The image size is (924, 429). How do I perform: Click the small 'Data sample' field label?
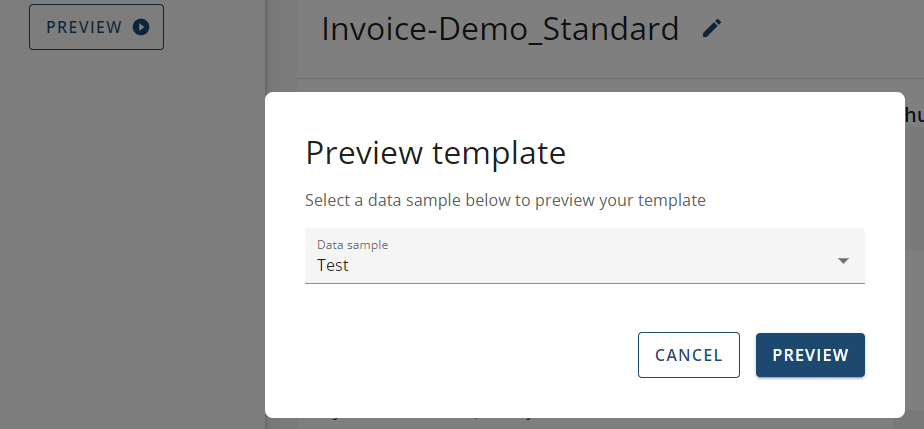coord(352,244)
